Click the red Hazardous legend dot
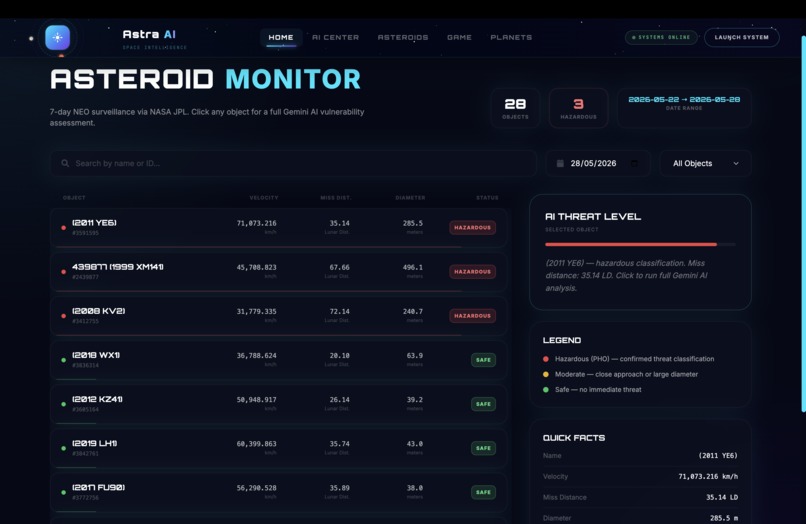806x524 pixels. [546, 359]
